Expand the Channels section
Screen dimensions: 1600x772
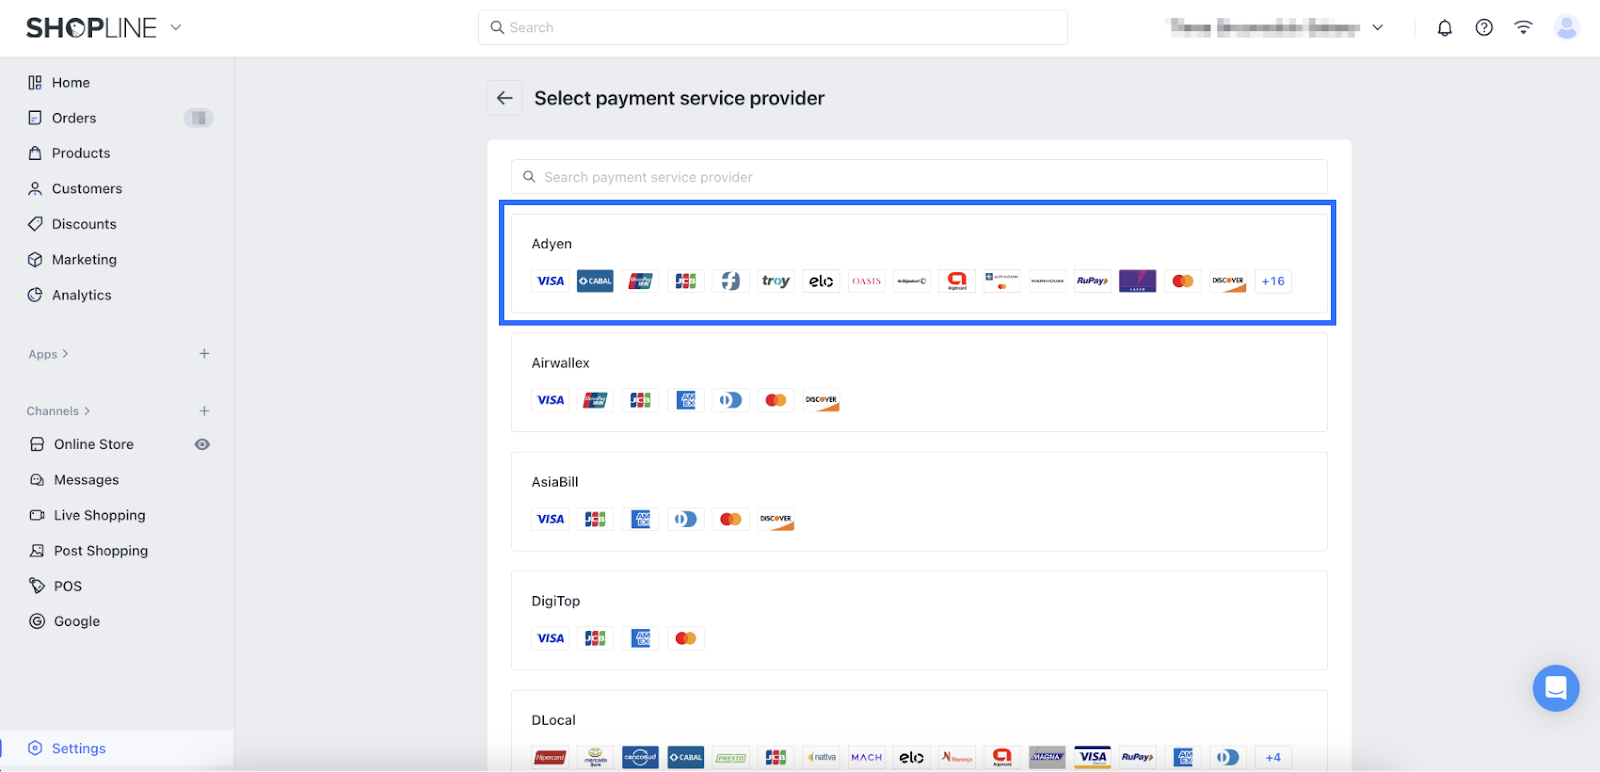[58, 411]
